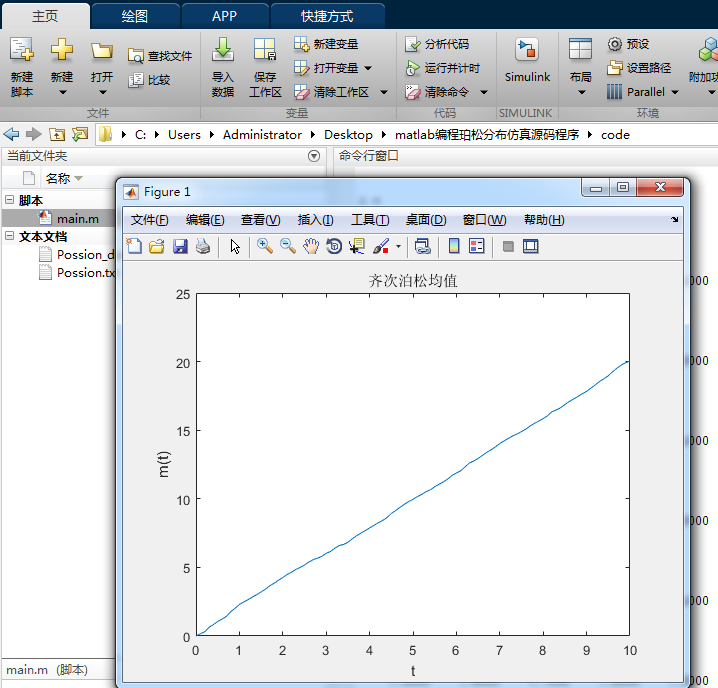Open Preferences (预设) gear

point(628,44)
